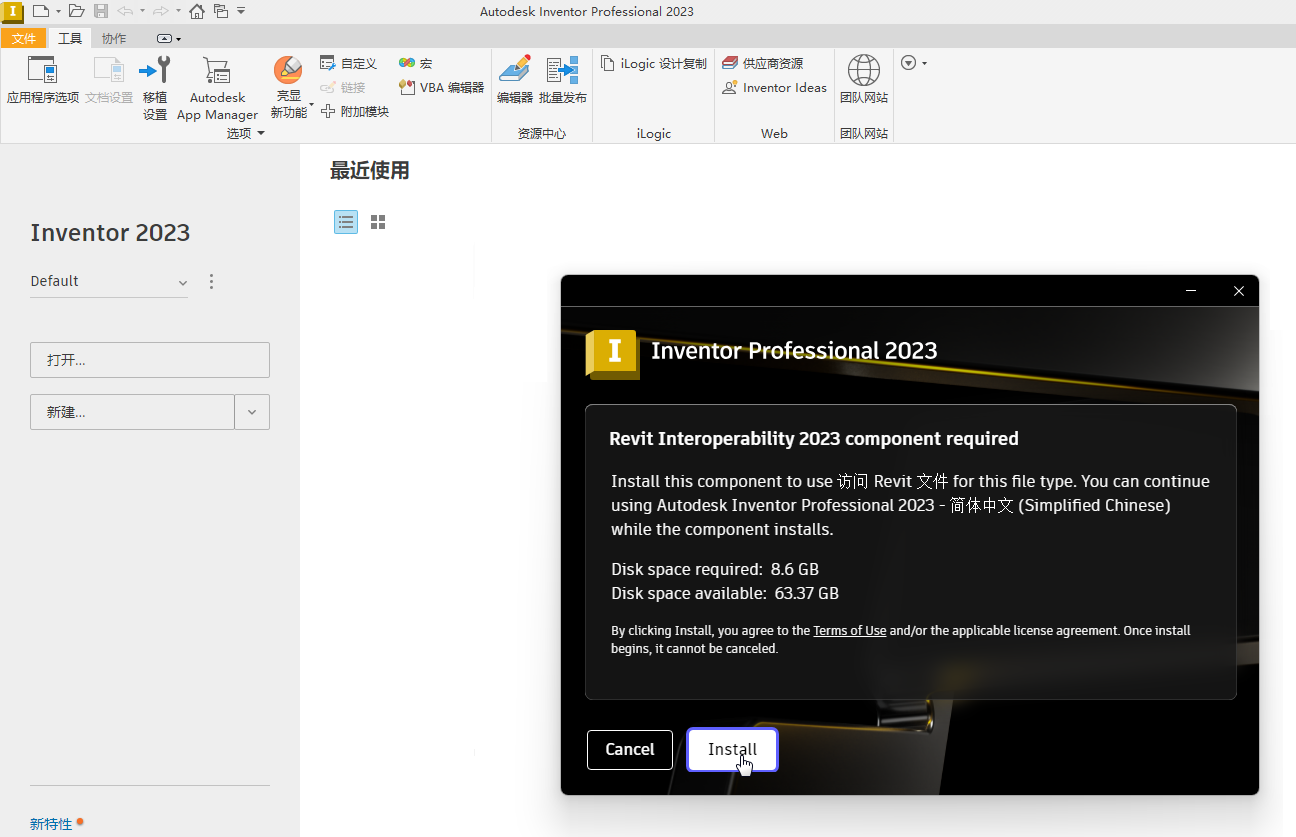
Task: Toggle the ribbon minimize button
Action: (165, 39)
